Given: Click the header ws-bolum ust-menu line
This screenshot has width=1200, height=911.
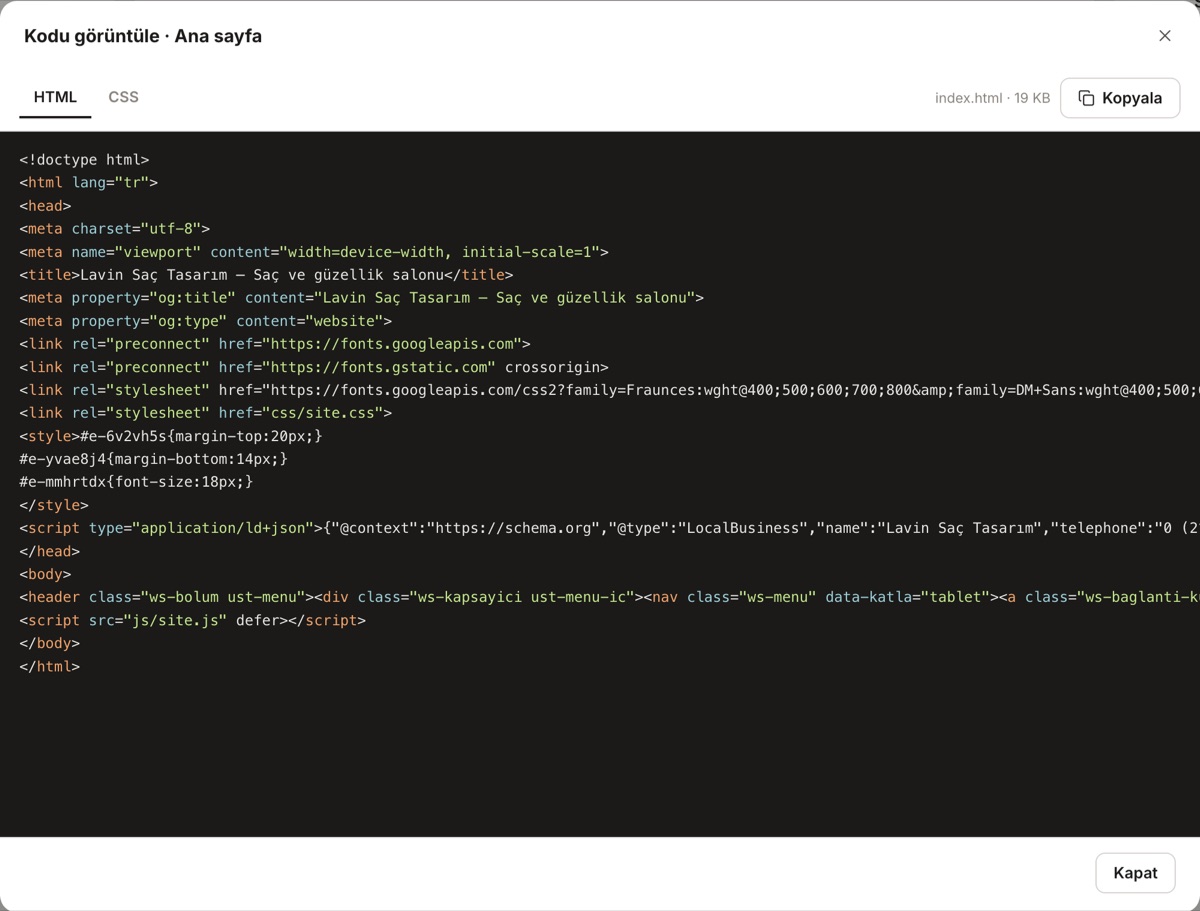Looking at the screenshot, I should [x=609, y=597].
